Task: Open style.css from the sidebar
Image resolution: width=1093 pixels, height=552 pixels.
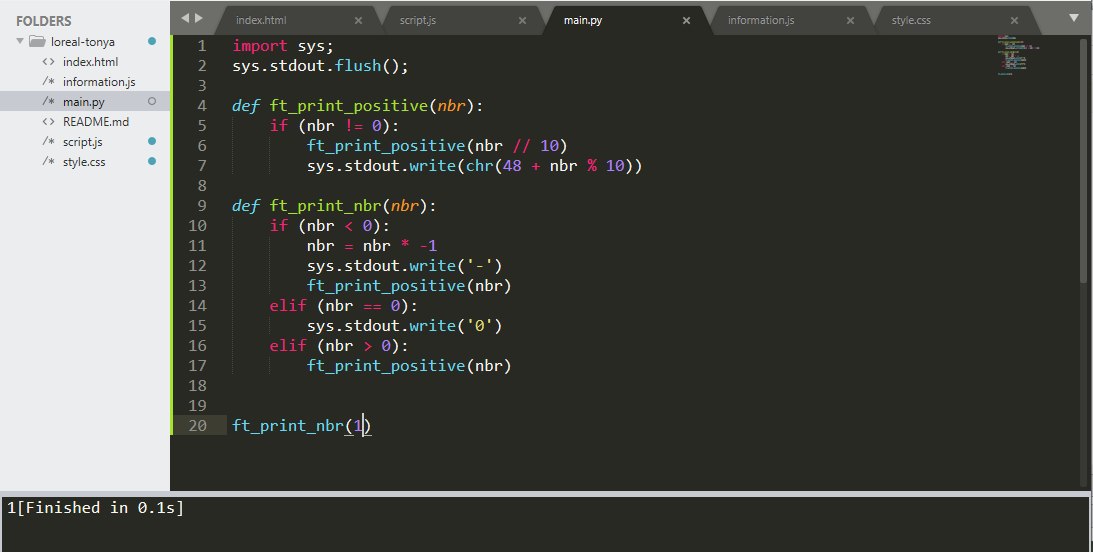Action: pos(84,162)
